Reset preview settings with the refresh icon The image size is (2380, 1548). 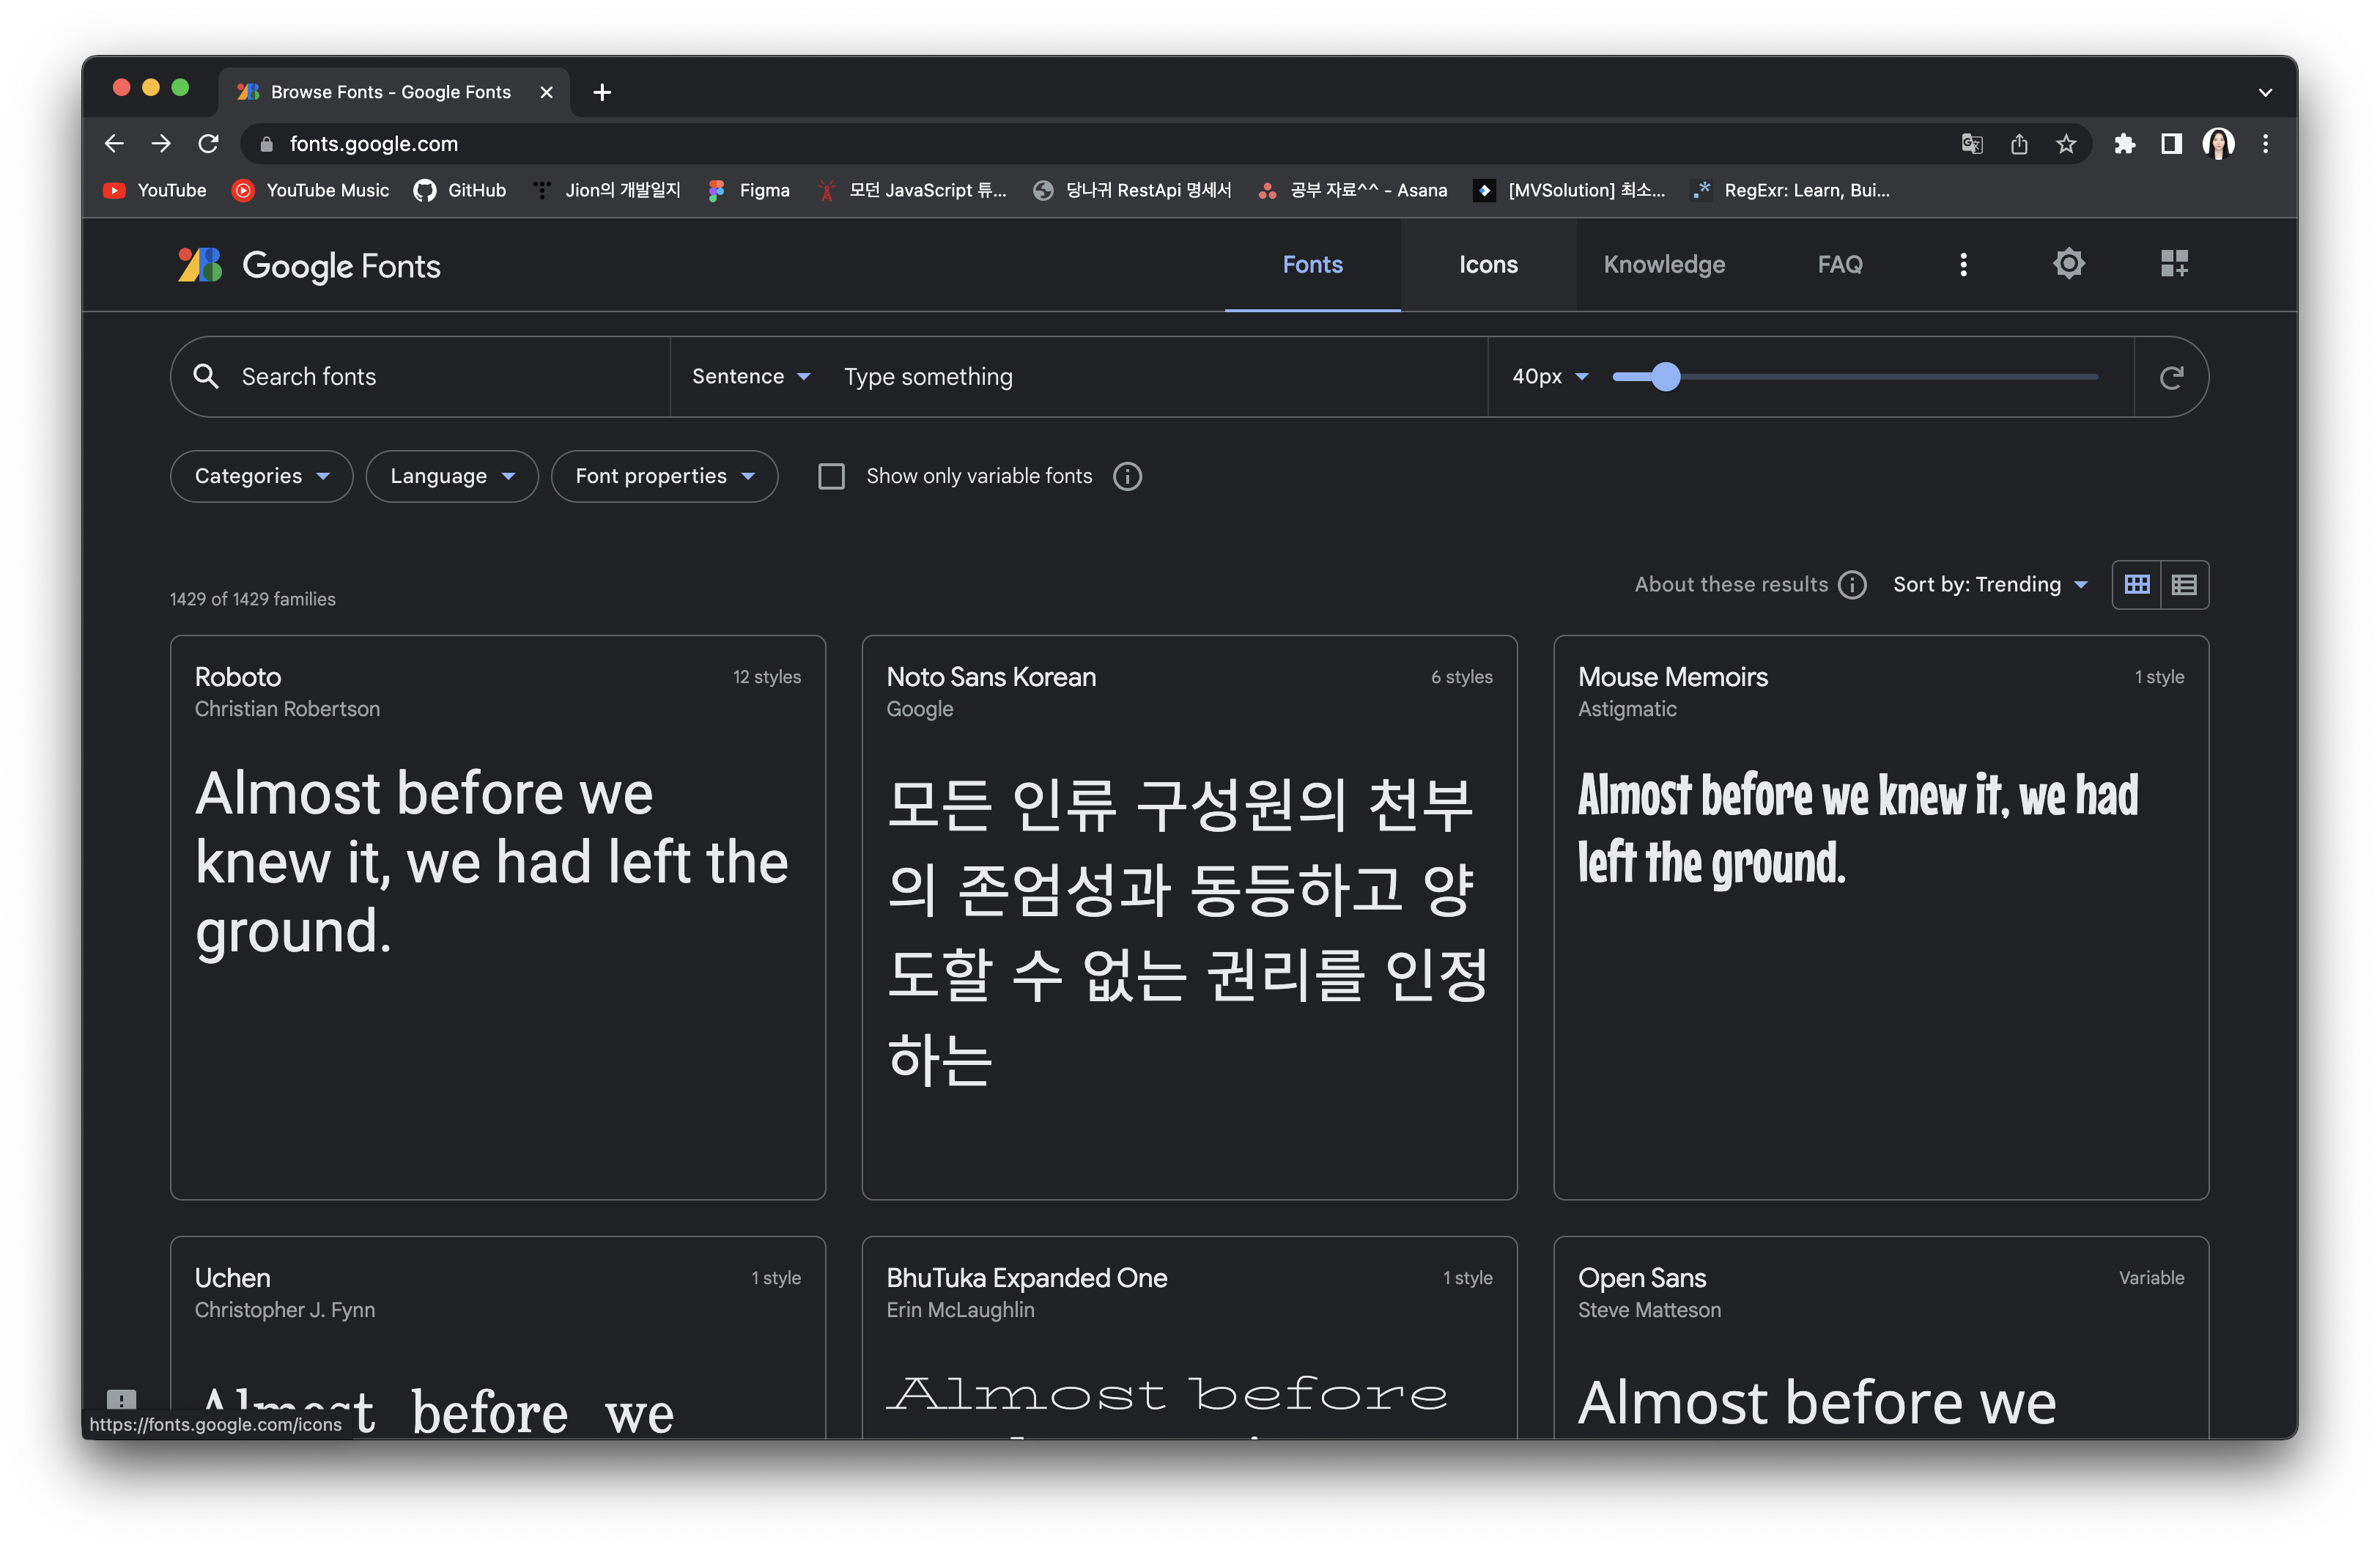tap(2170, 377)
